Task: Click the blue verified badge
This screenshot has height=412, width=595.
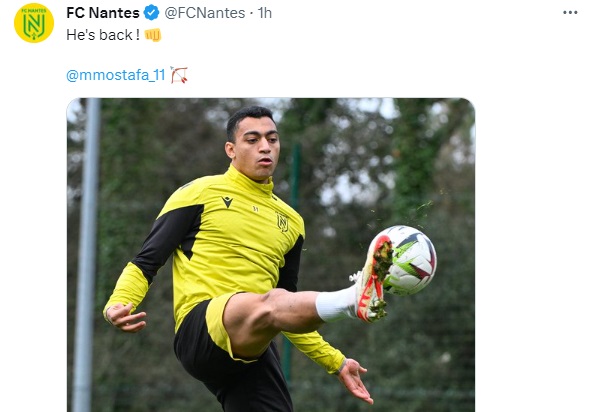Action: (152, 13)
